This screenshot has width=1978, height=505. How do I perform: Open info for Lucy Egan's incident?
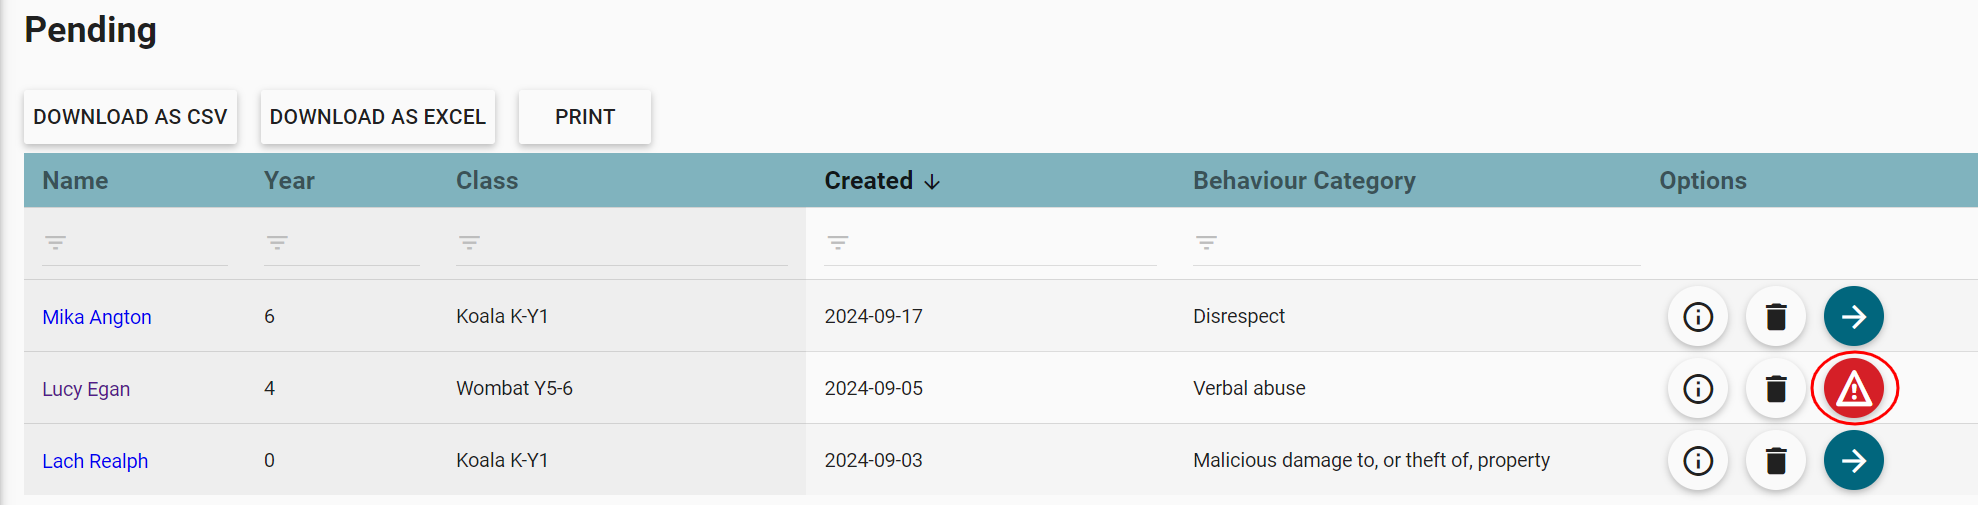(1698, 389)
